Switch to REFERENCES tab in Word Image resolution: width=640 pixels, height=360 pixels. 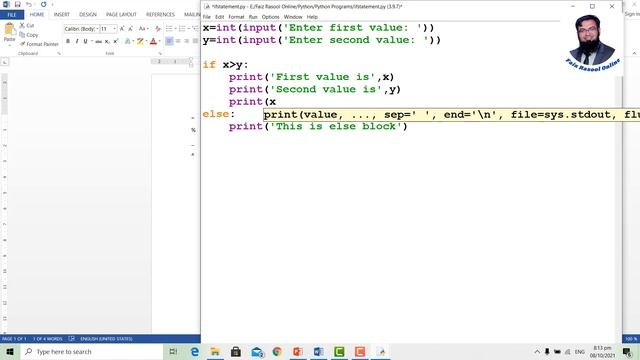click(x=160, y=15)
